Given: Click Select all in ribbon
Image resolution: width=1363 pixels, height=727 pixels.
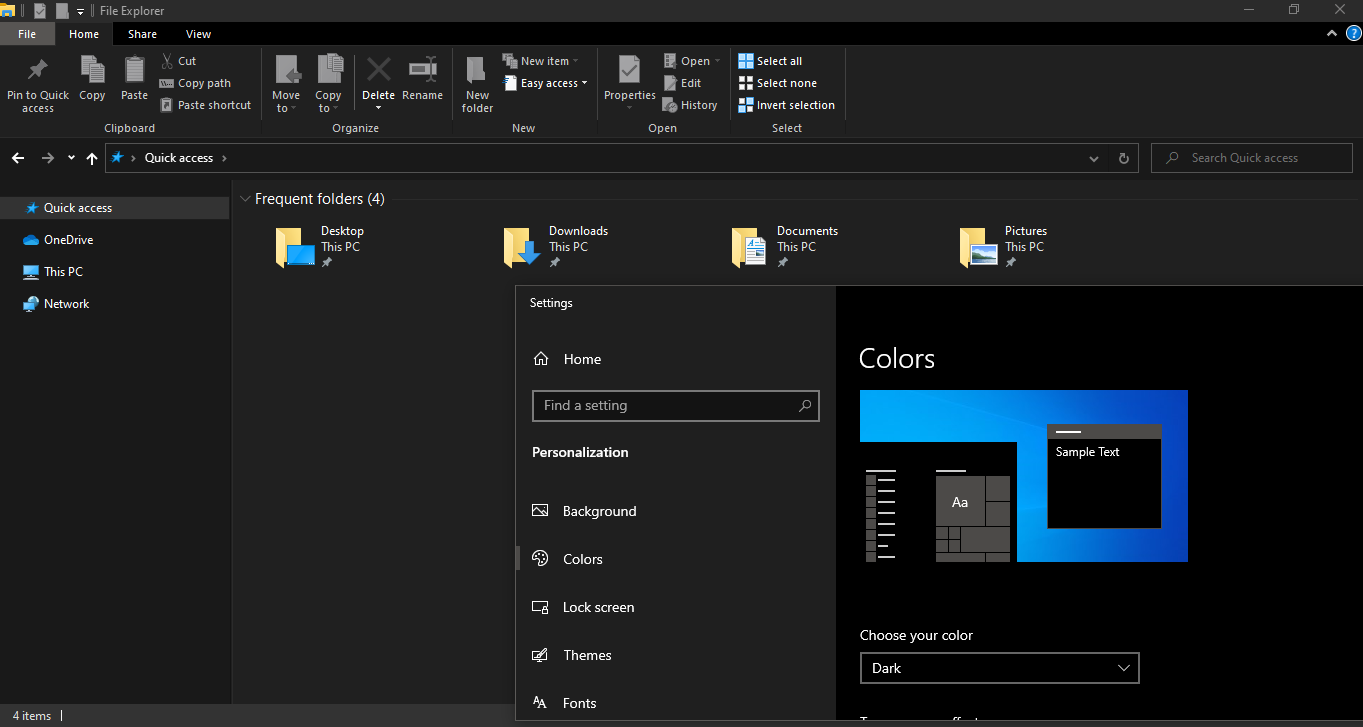Looking at the screenshot, I should (x=770, y=61).
